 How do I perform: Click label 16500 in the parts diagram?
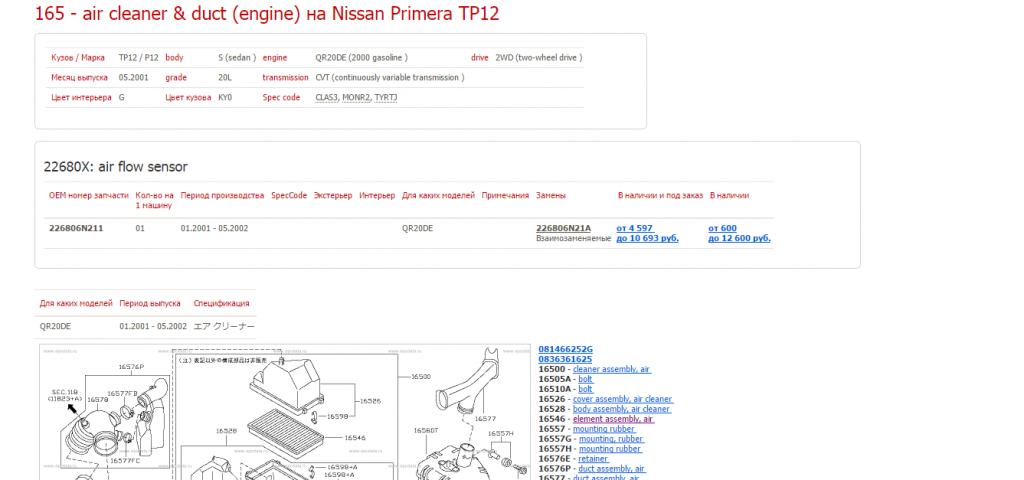[422, 377]
